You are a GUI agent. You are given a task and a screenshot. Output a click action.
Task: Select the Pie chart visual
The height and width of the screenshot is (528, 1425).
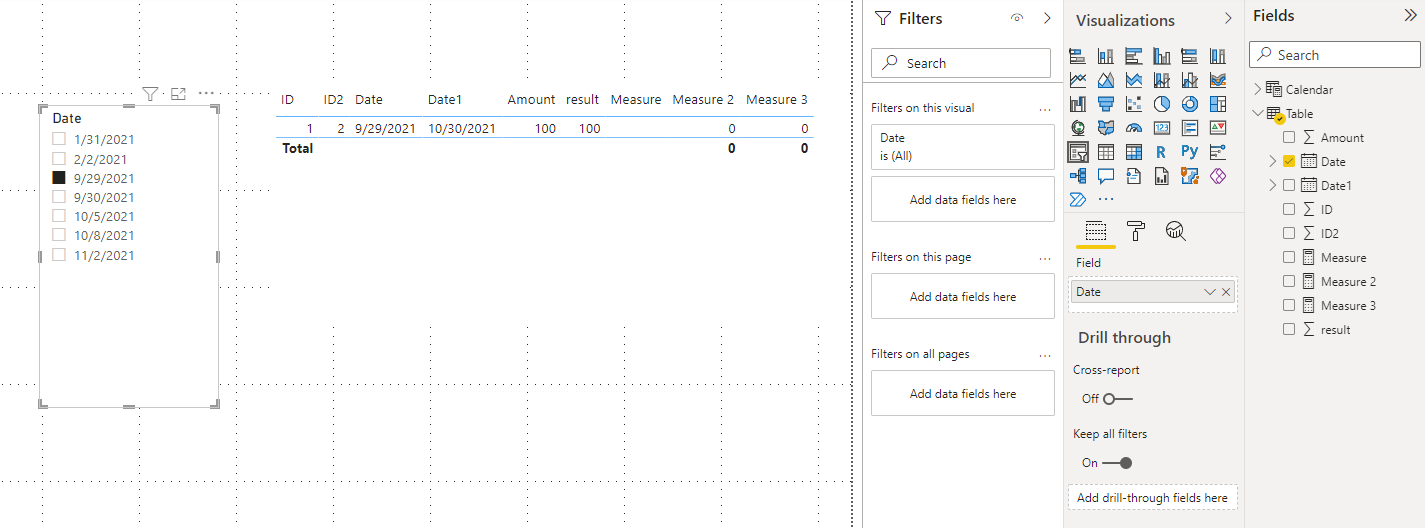(1162, 104)
